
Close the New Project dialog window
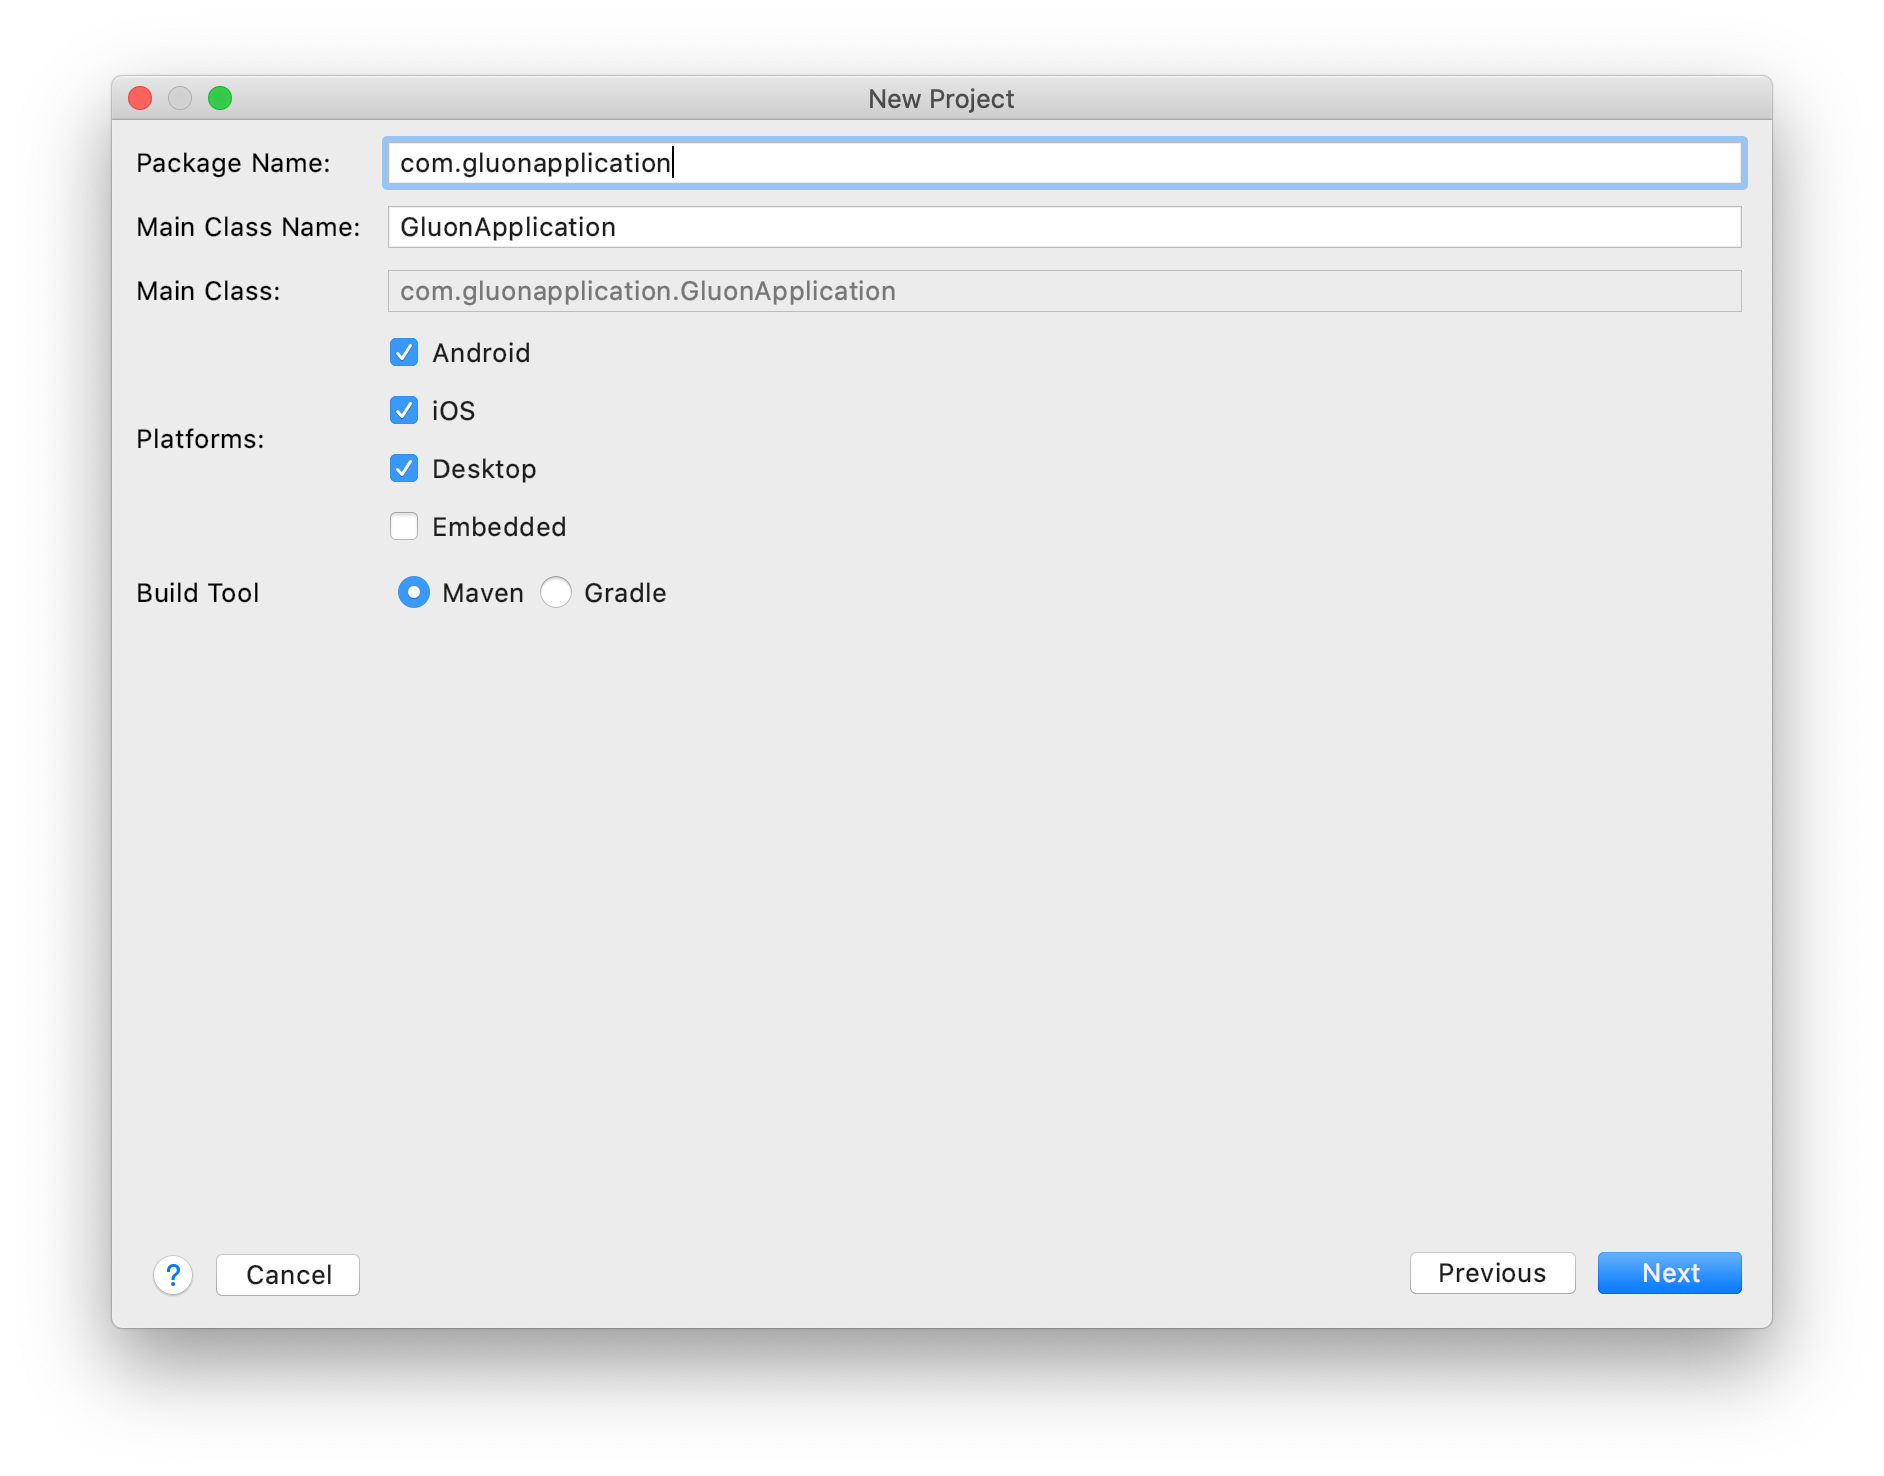140,98
